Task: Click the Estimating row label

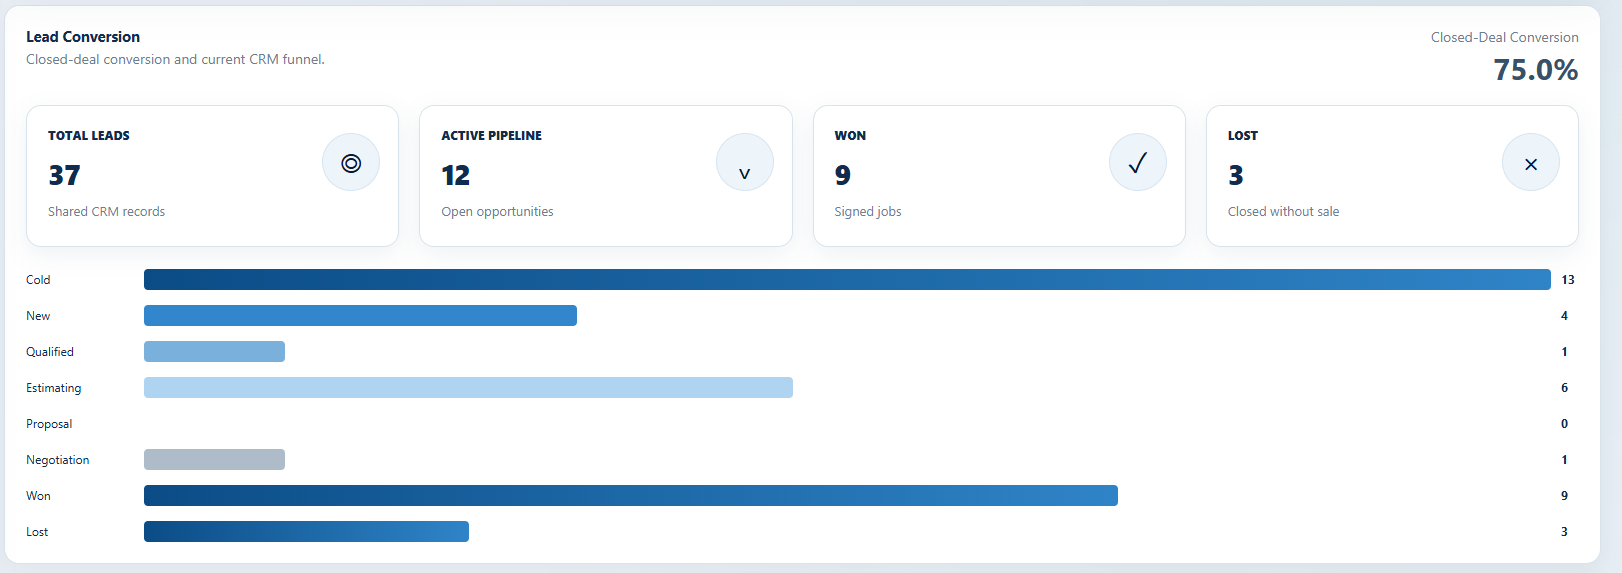Action: pos(54,388)
